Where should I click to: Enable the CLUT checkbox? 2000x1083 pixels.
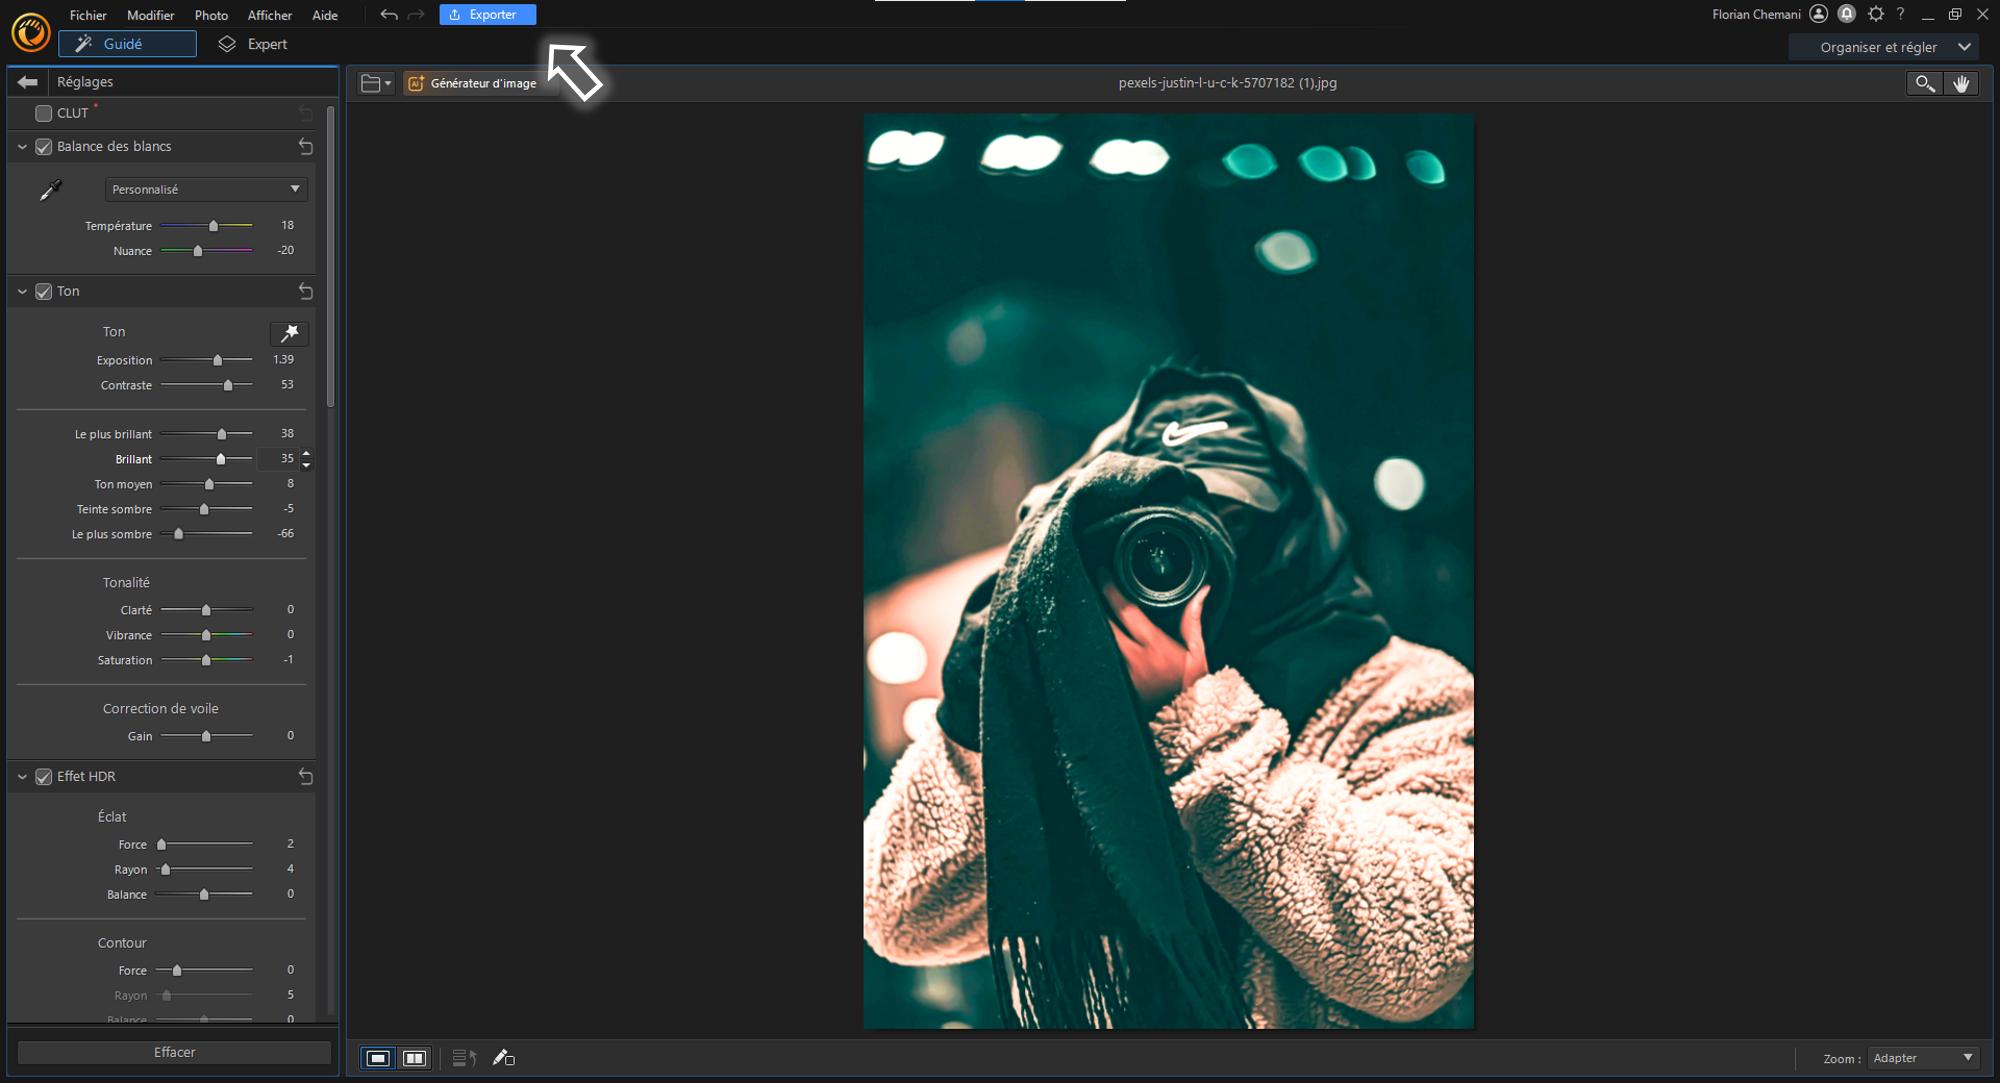[43, 114]
